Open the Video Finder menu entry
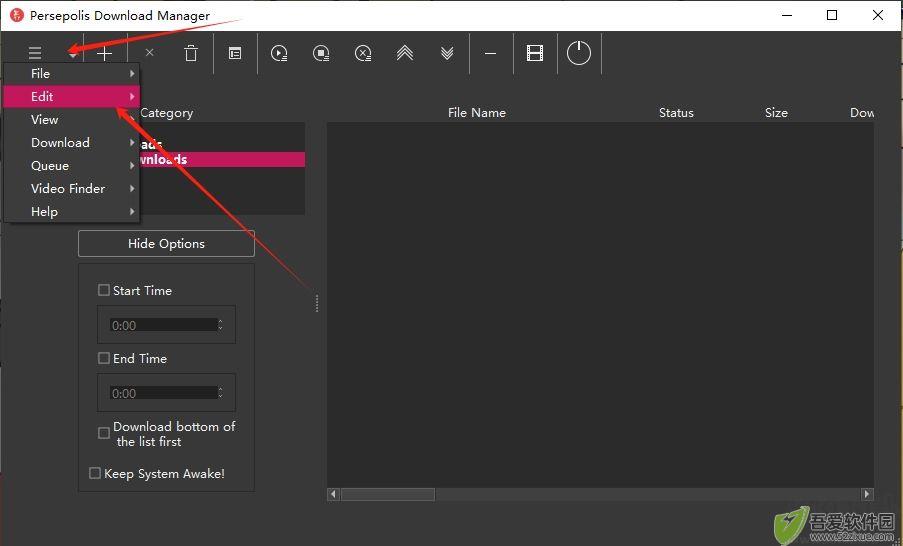This screenshot has height=546, width=903. tap(71, 188)
